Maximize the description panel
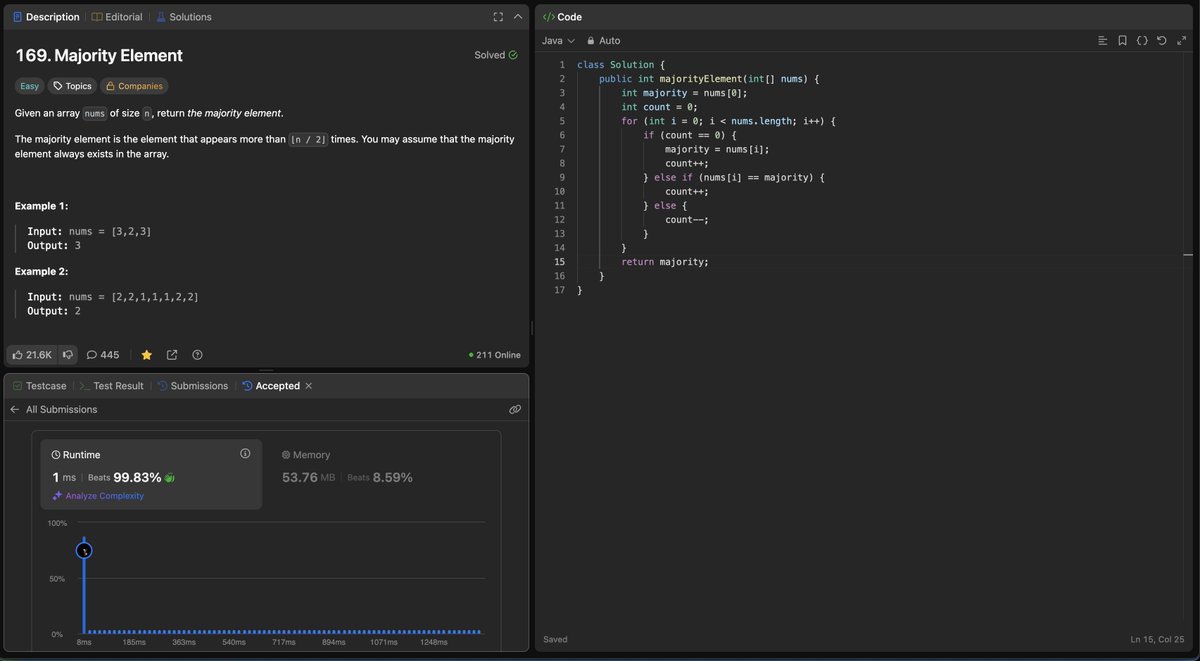 [498, 17]
